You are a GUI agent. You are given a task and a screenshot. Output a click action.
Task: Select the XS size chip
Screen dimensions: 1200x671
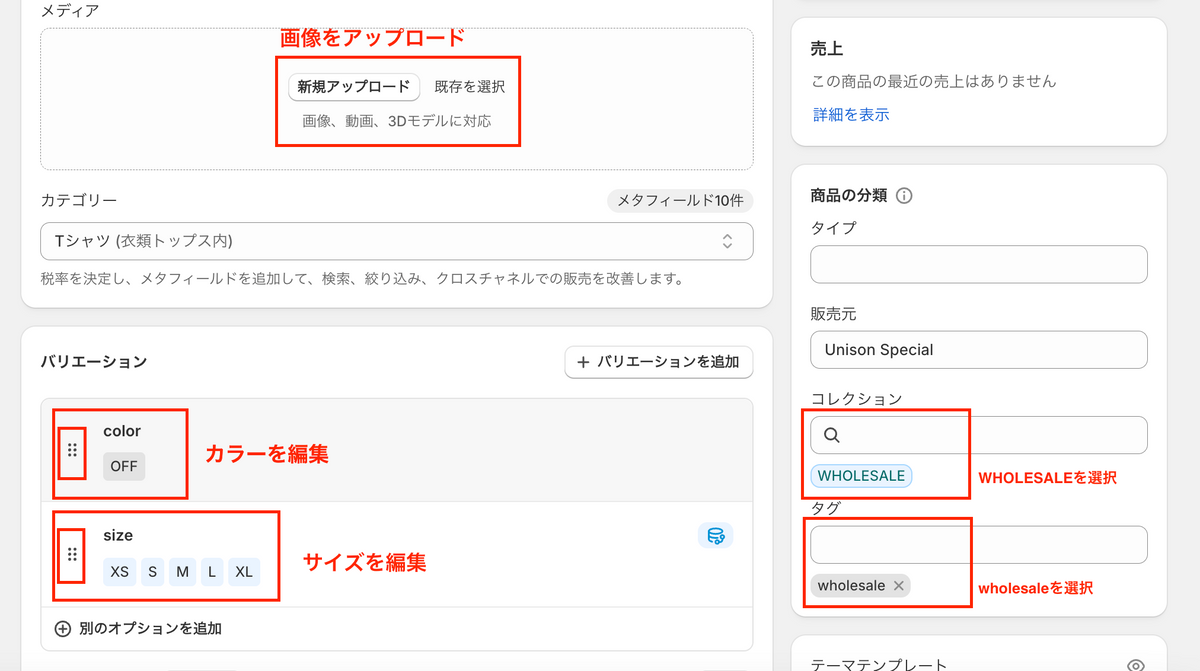120,572
